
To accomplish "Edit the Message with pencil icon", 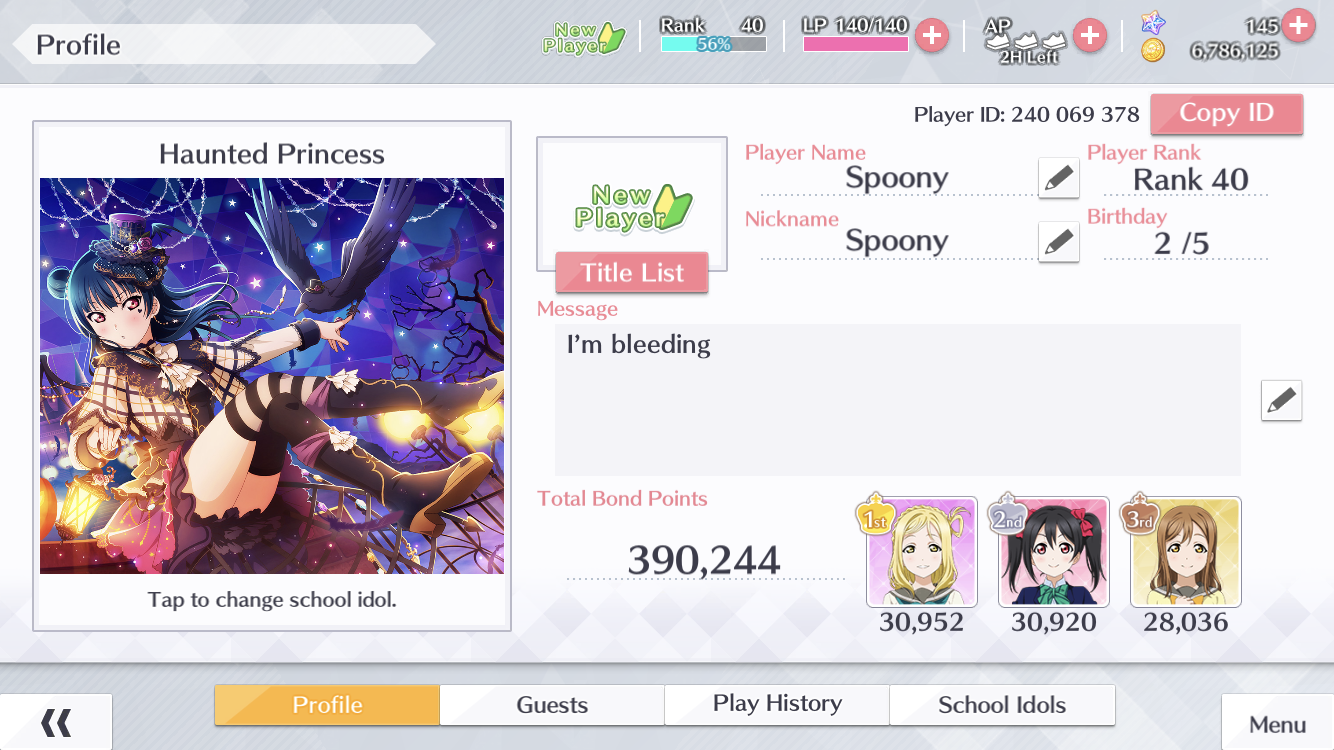I will click(1281, 400).
